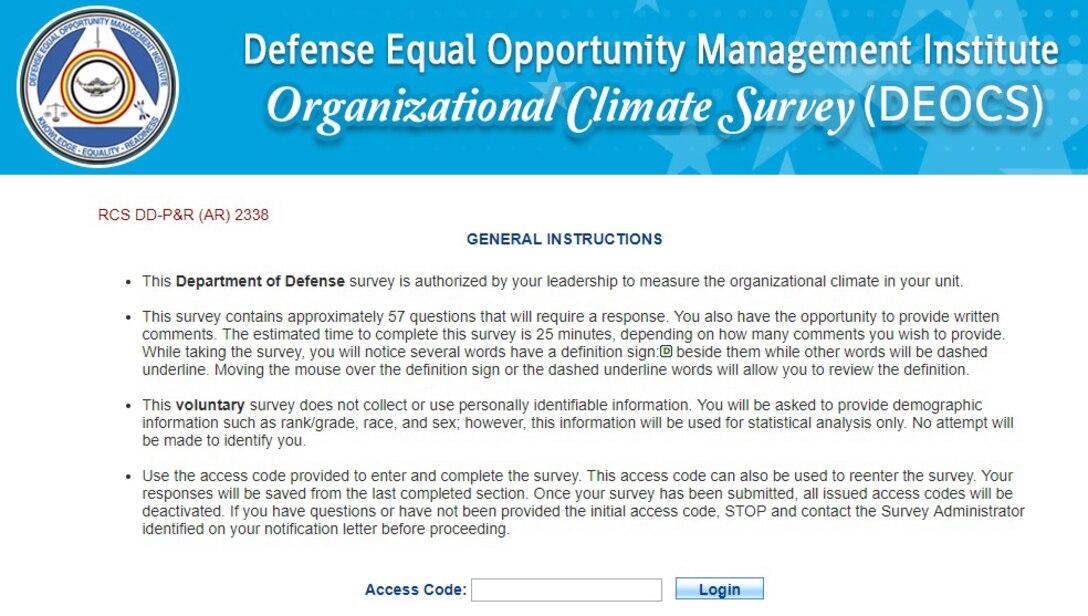1088x616 pixels.
Task: Click the definition sign icon in instructions
Action: [x=666, y=352]
